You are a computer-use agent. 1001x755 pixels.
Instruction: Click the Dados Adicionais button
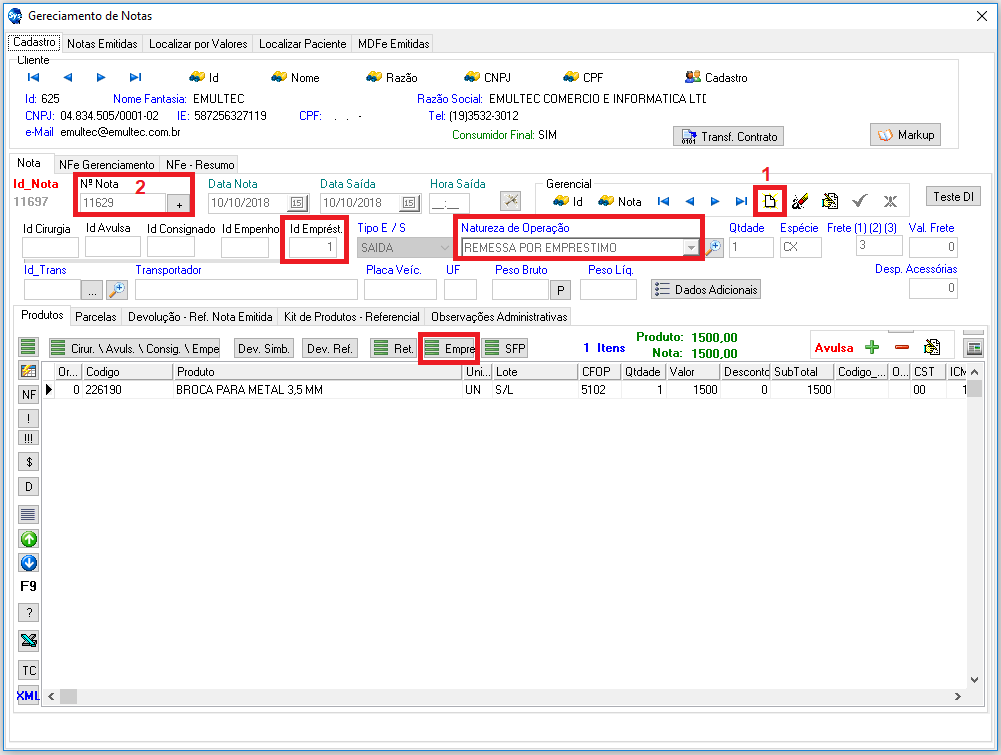click(x=706, y=289)
